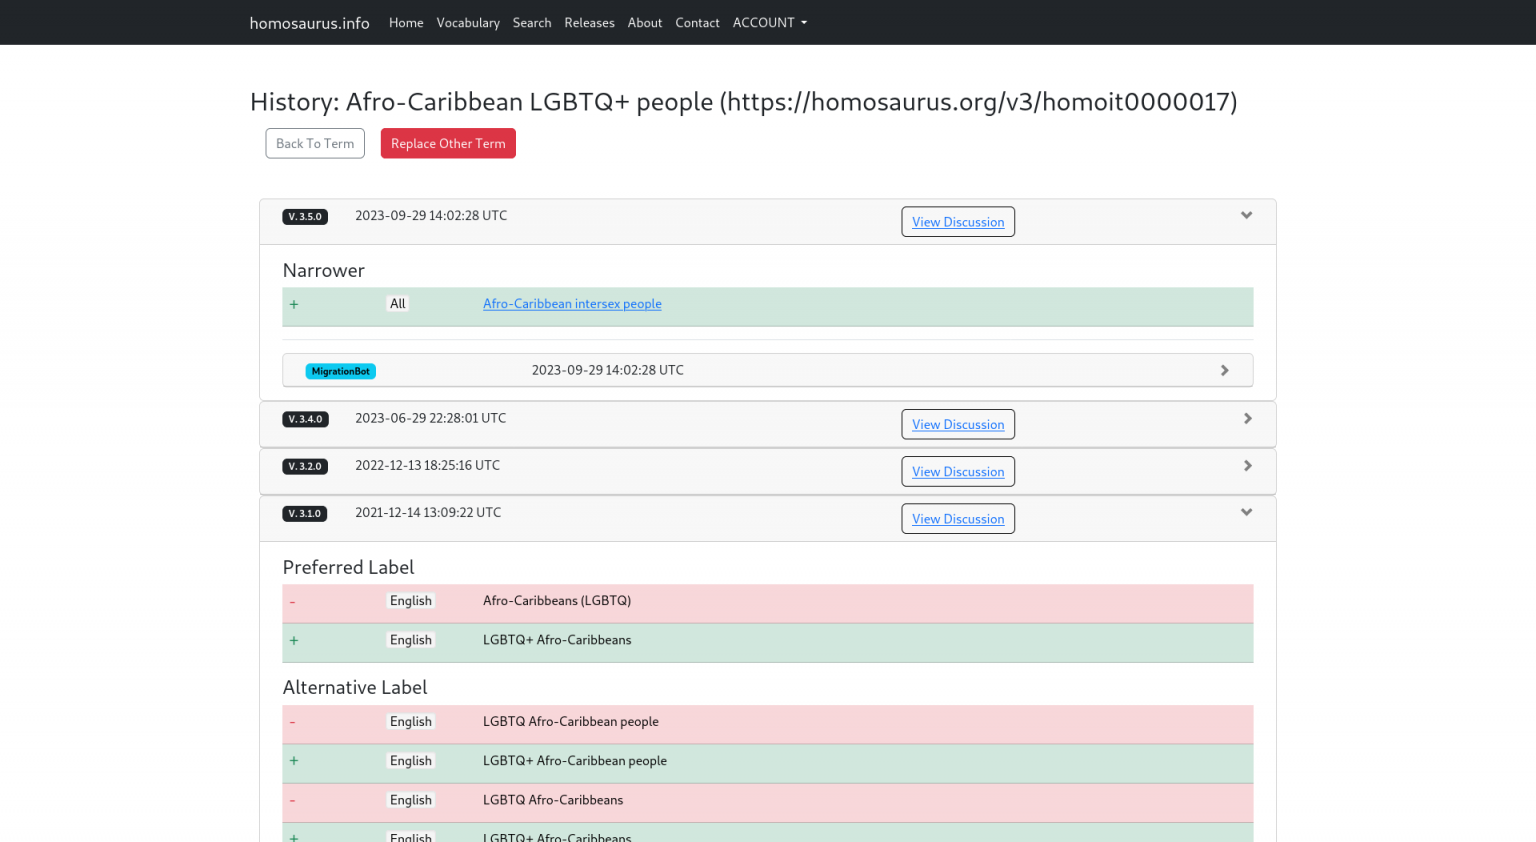Viewport: 1536px width, 842px height.
Task: Collapse the V.3.5.0 history entry
Action: click(x=1246, y=215)
